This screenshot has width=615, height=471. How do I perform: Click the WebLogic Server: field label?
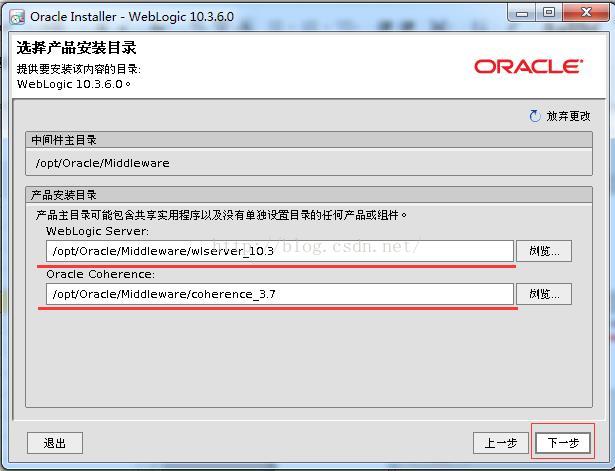[98, 231]
